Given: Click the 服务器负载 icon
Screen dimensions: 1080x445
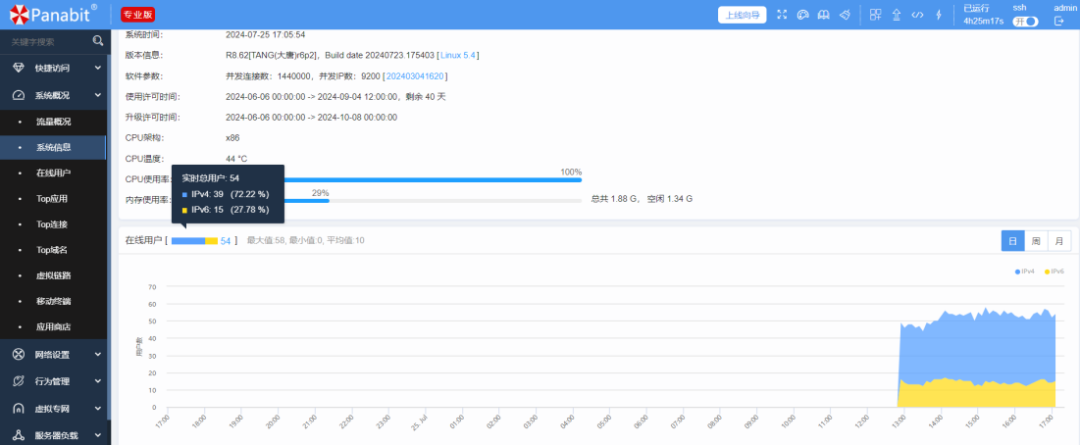Looking at the screenshot, I should [x=19, y=435].
